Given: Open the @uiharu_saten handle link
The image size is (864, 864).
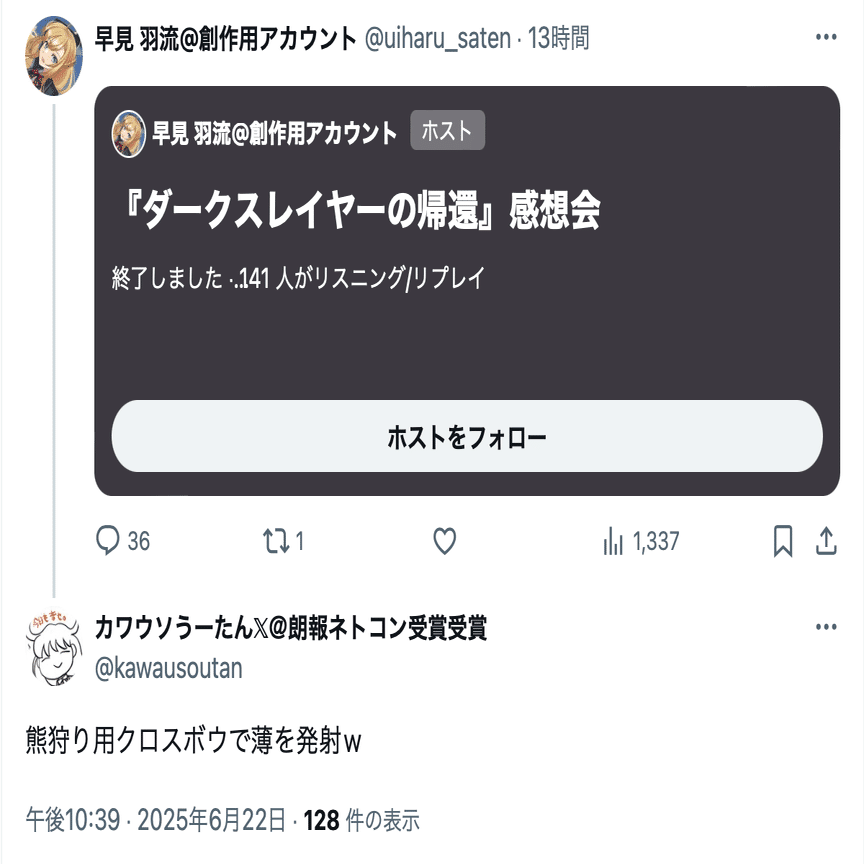Looking at the screenshot, I should pos(438,38).
